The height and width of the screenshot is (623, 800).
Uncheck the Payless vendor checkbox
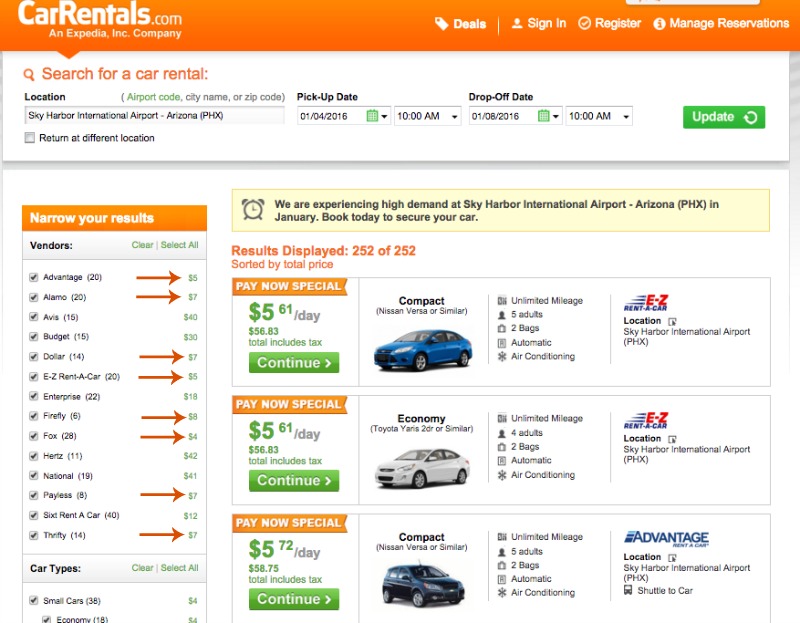pyautogui.click(x=34, y=495)
